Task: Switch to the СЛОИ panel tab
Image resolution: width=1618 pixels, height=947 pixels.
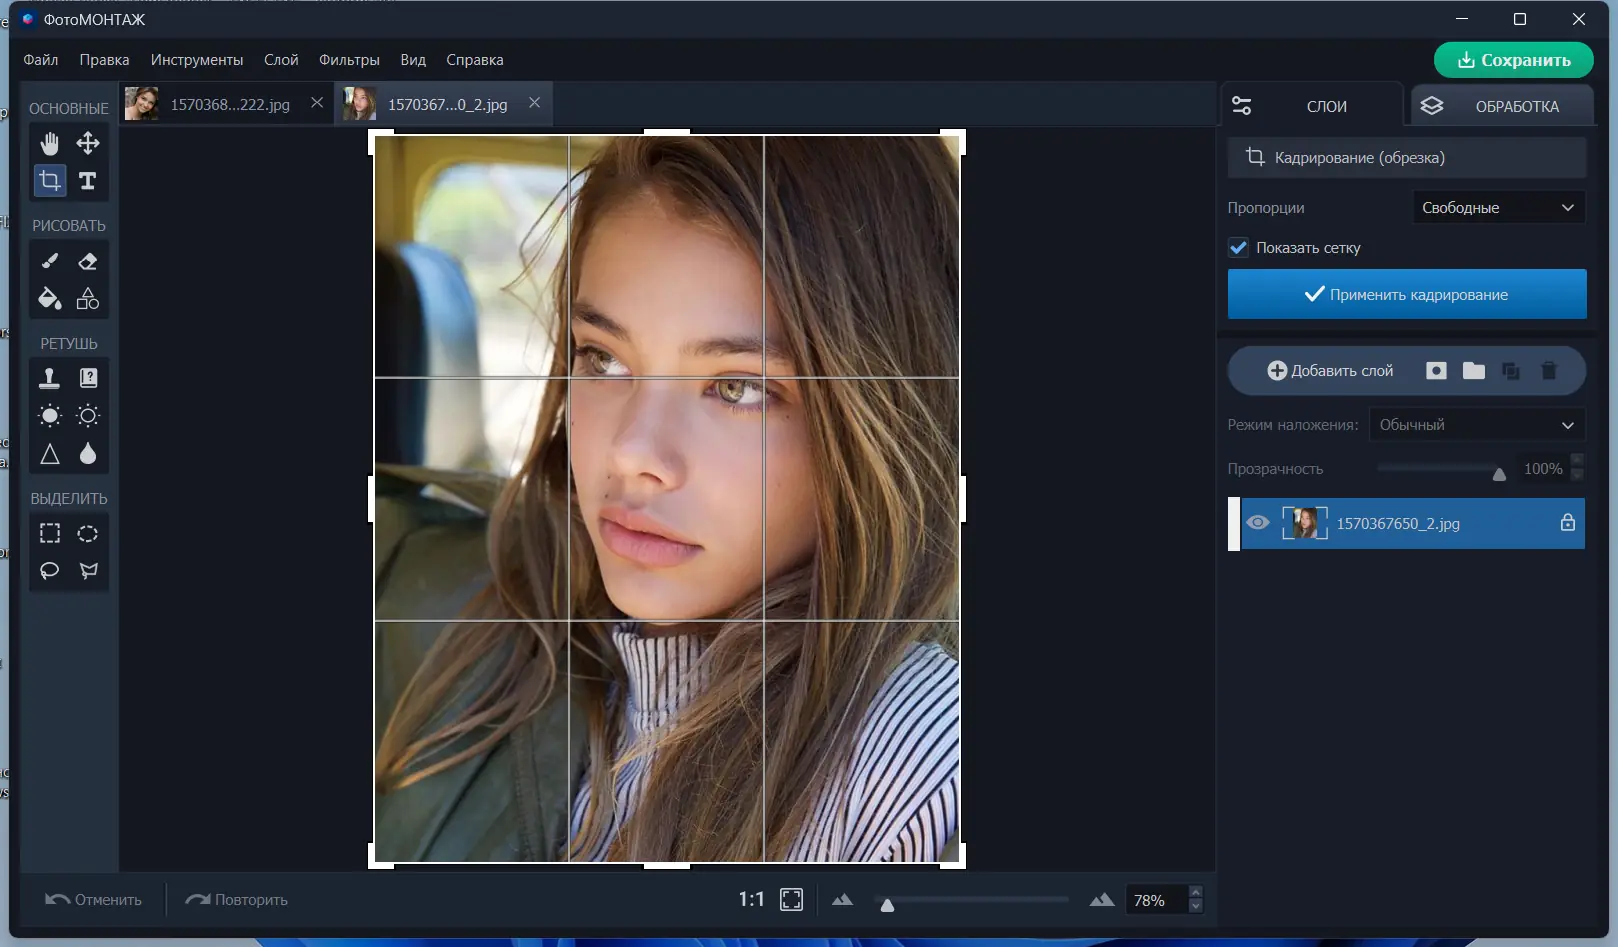Action: (1312, 106)
